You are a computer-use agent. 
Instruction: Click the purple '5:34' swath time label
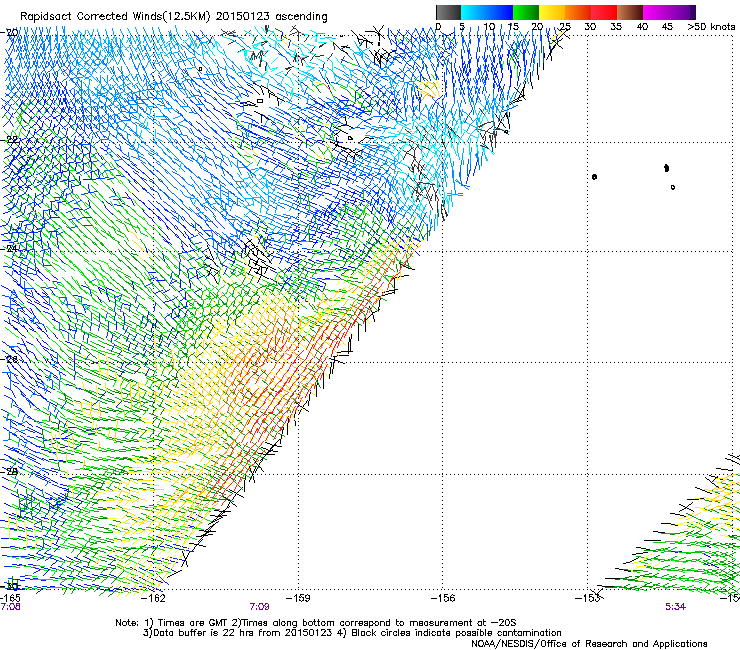pos(675,607)
